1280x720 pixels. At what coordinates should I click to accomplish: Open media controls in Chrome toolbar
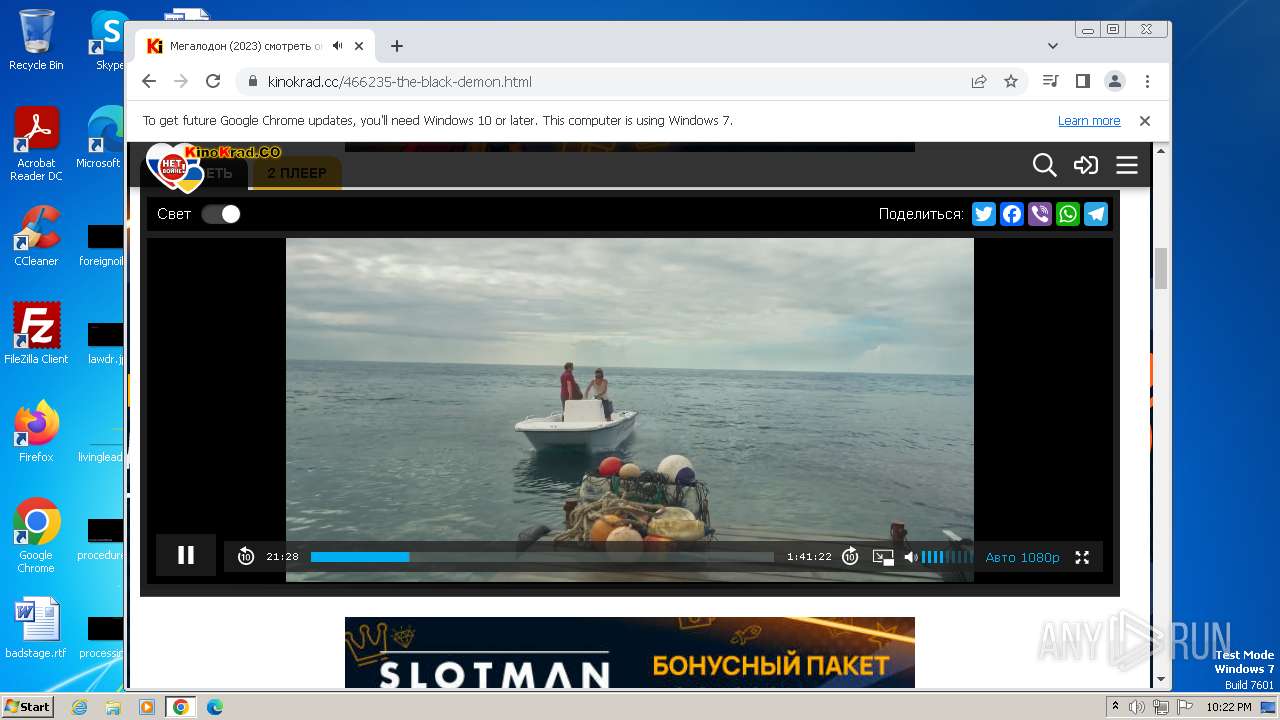tap(1050, 82)
